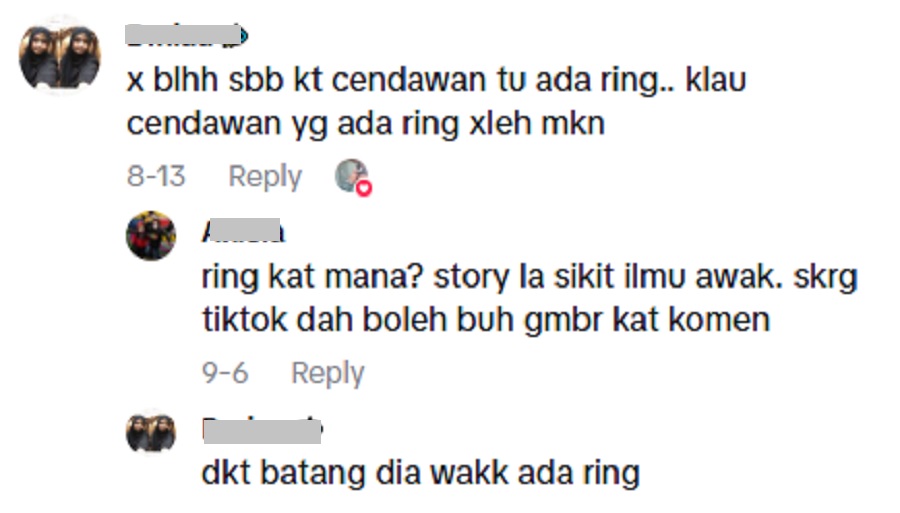Click the blurred username above "x blhh sbb" comment
This screenshot has width=900, height=513.
pyautogui.click(x=183, y=34)
